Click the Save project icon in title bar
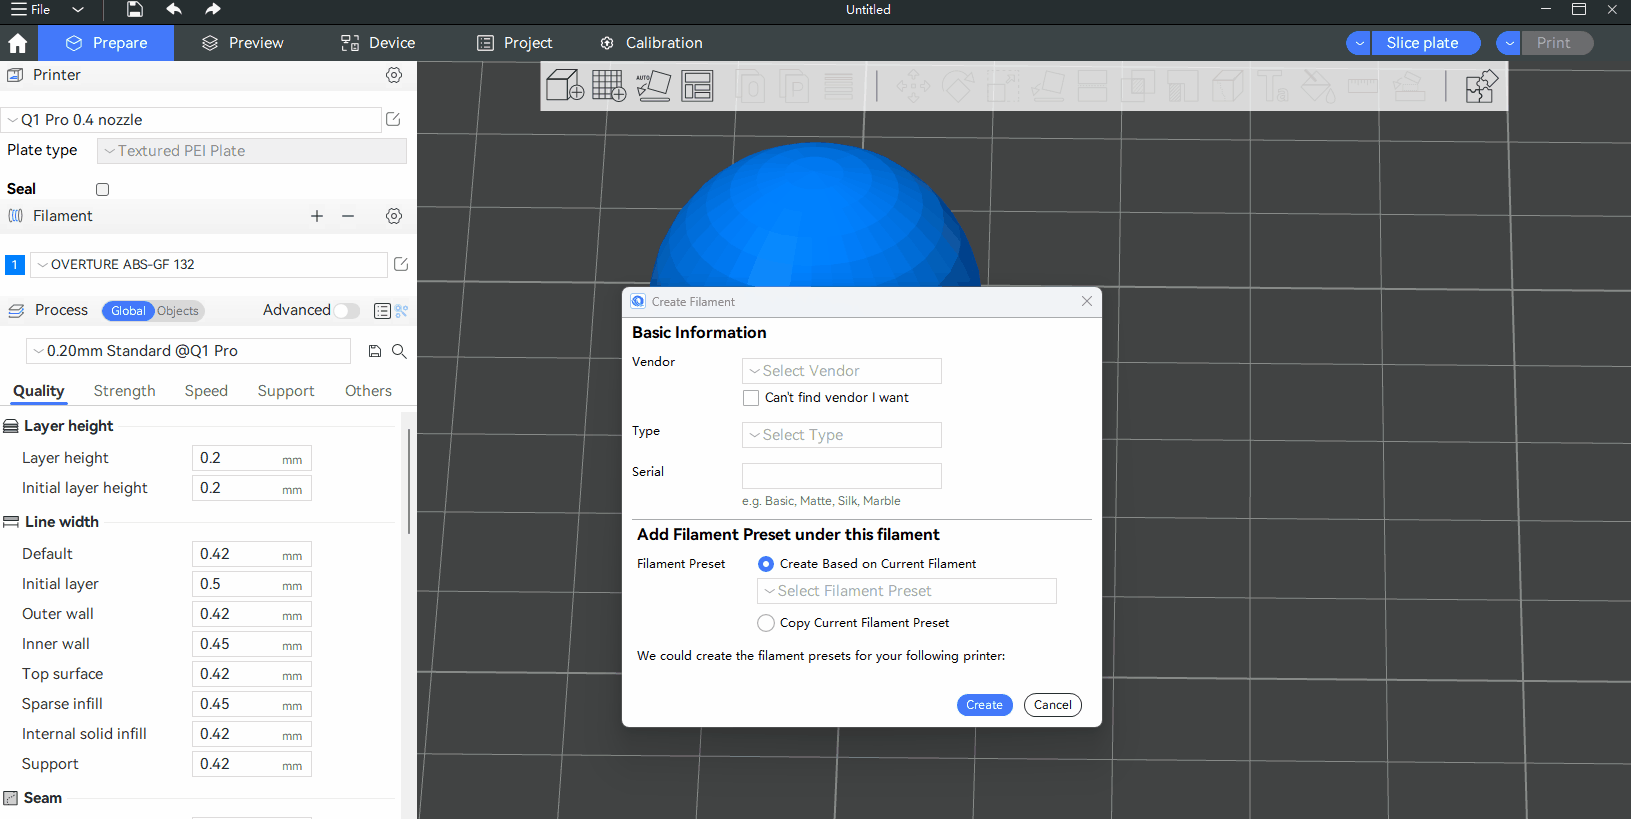 tap(135, 10)
